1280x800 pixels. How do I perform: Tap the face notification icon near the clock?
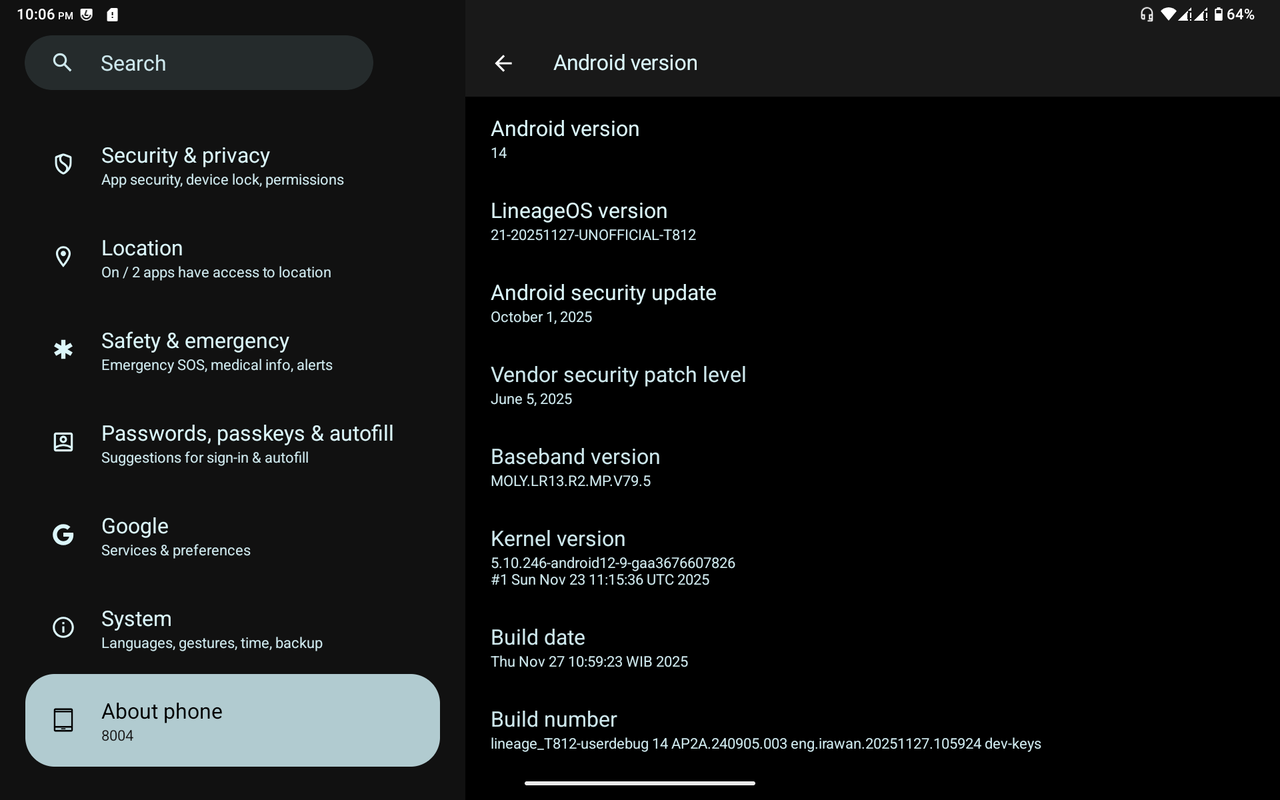point(87,15)
